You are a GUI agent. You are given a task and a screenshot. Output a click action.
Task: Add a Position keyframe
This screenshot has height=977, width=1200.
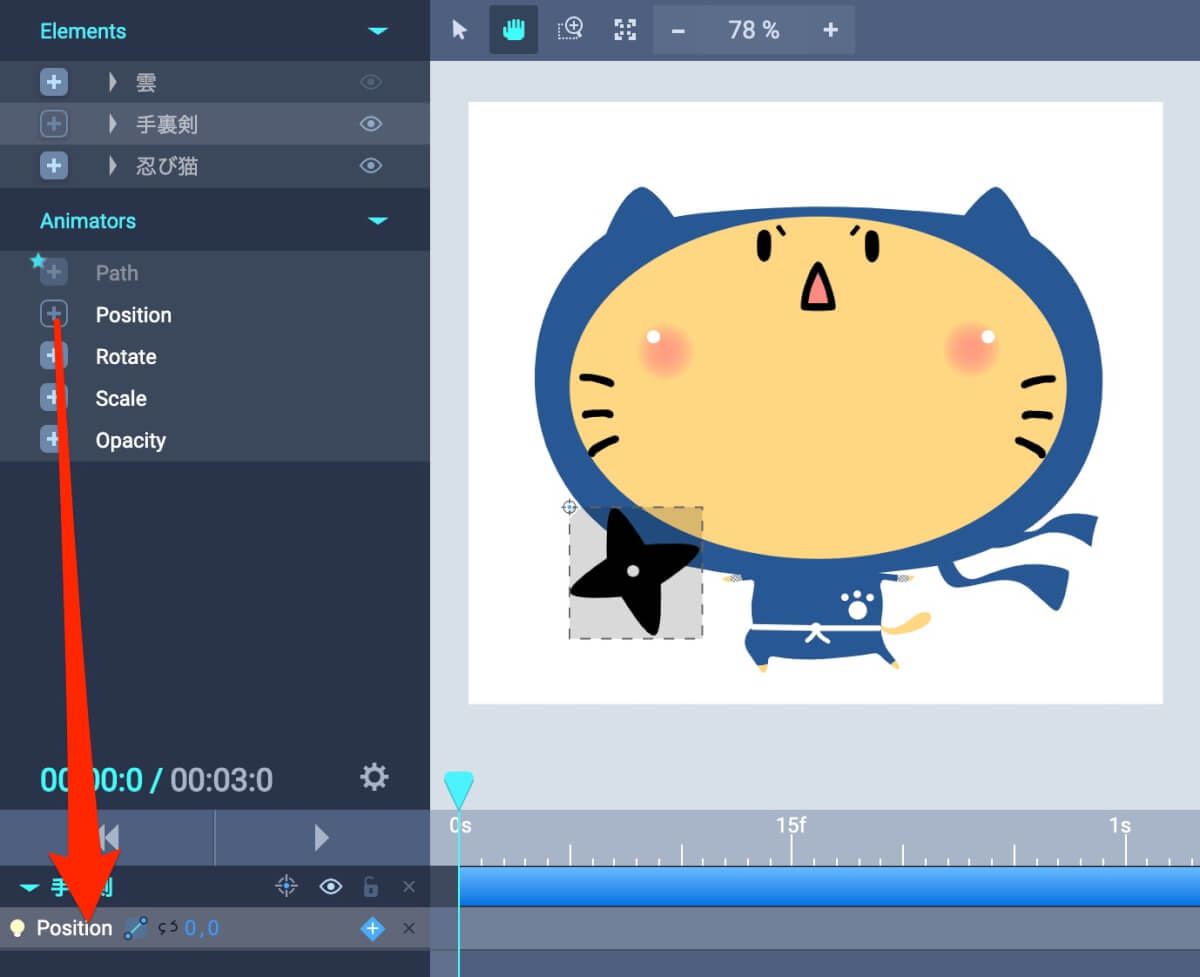(373, 929)
